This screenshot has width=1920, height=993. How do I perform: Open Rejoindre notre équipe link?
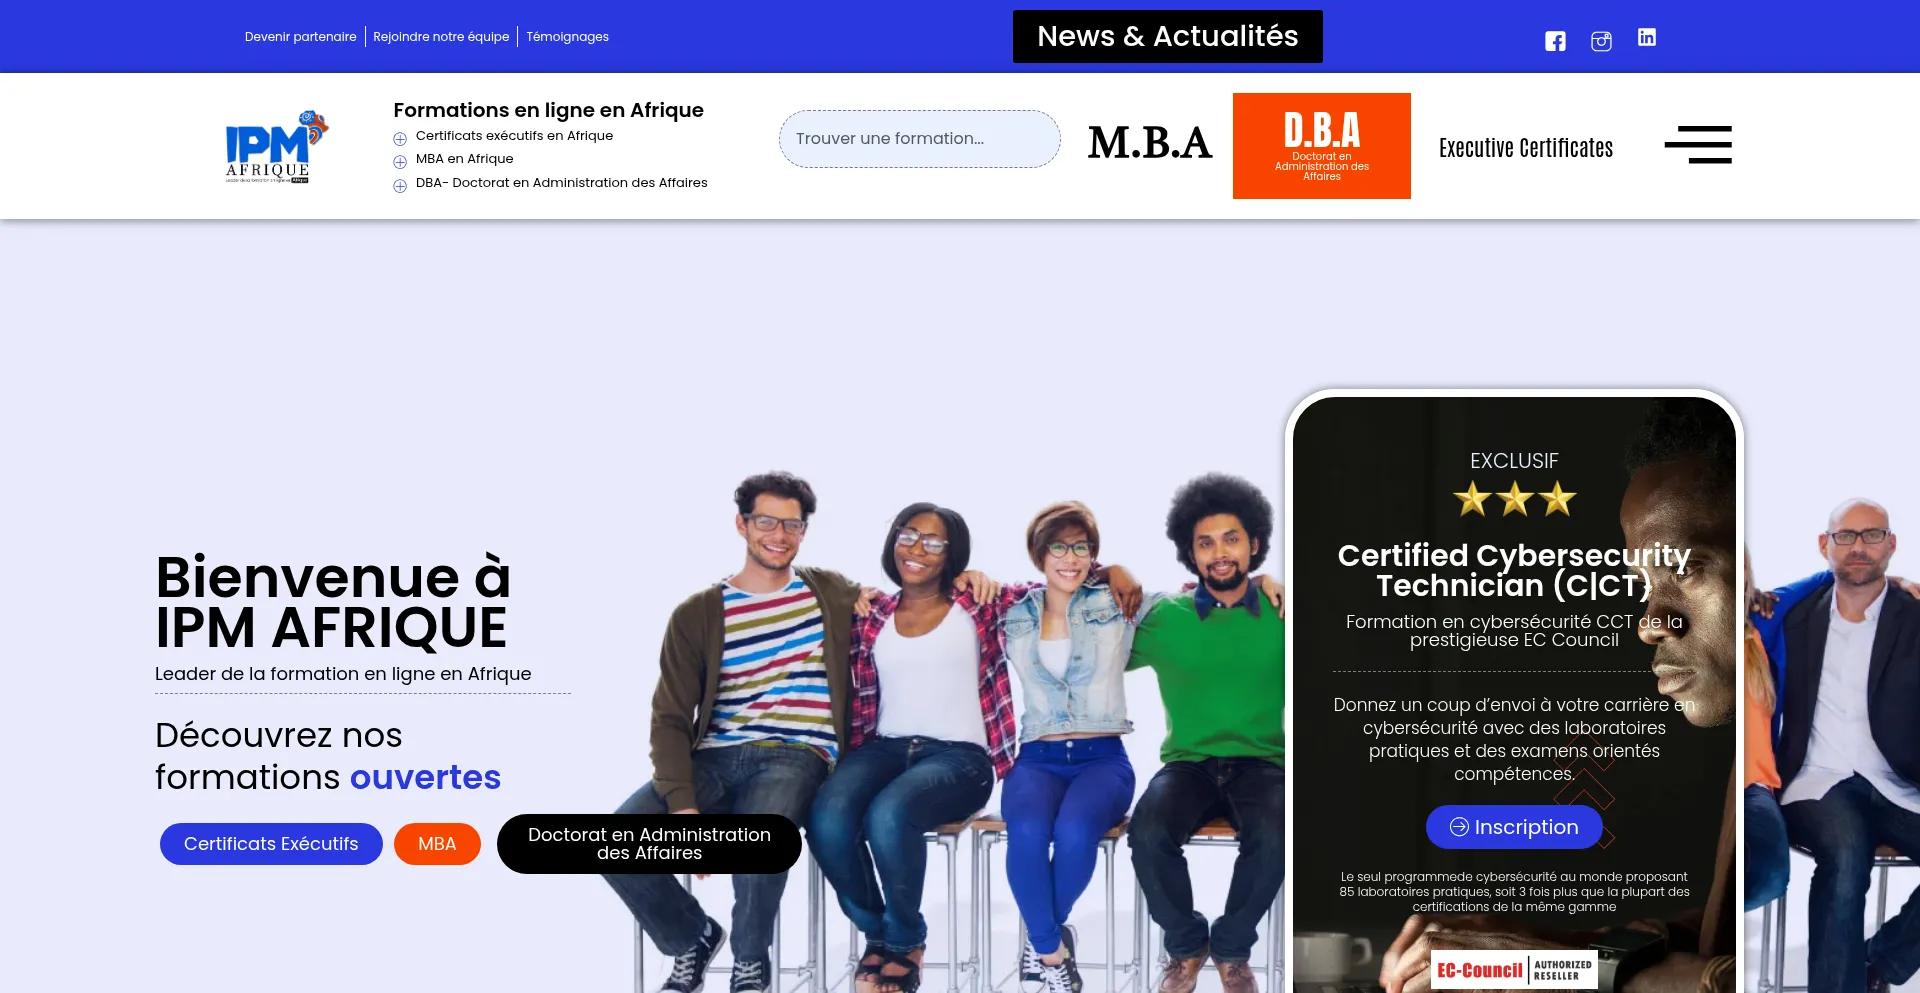pyautogui.click(x=441, y=37)
